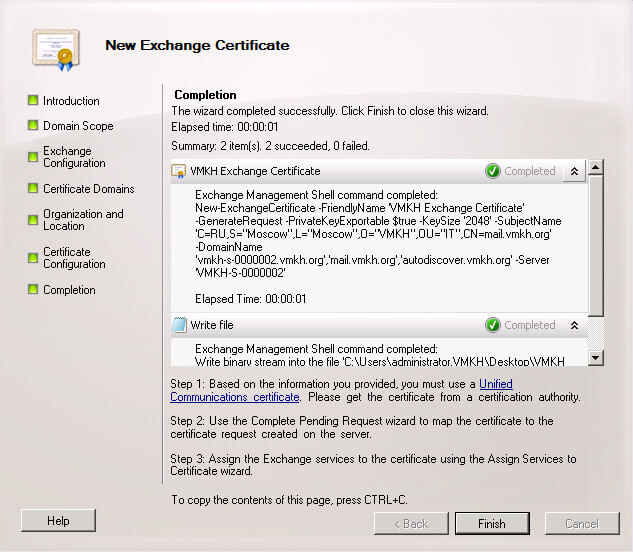
Task: Click the -Server 'VMKH-S-0000002' text
Action: [371, 267]
